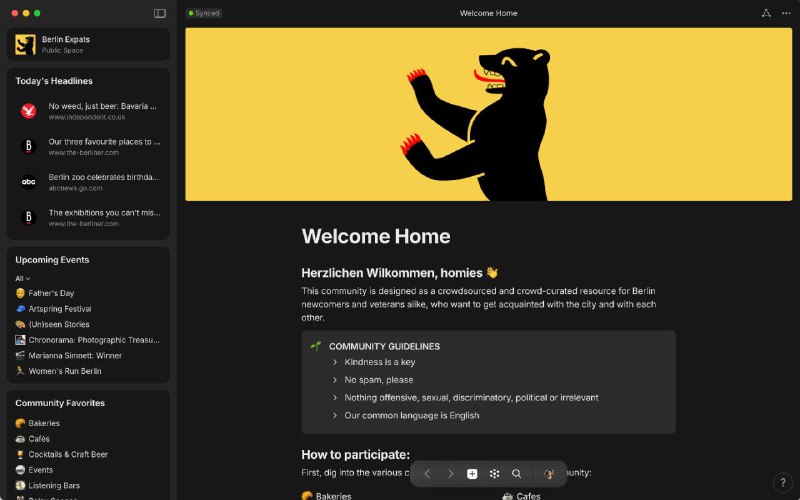Click the help question mark button
This screenshot has width=800, height=500.
coord(782,482)
